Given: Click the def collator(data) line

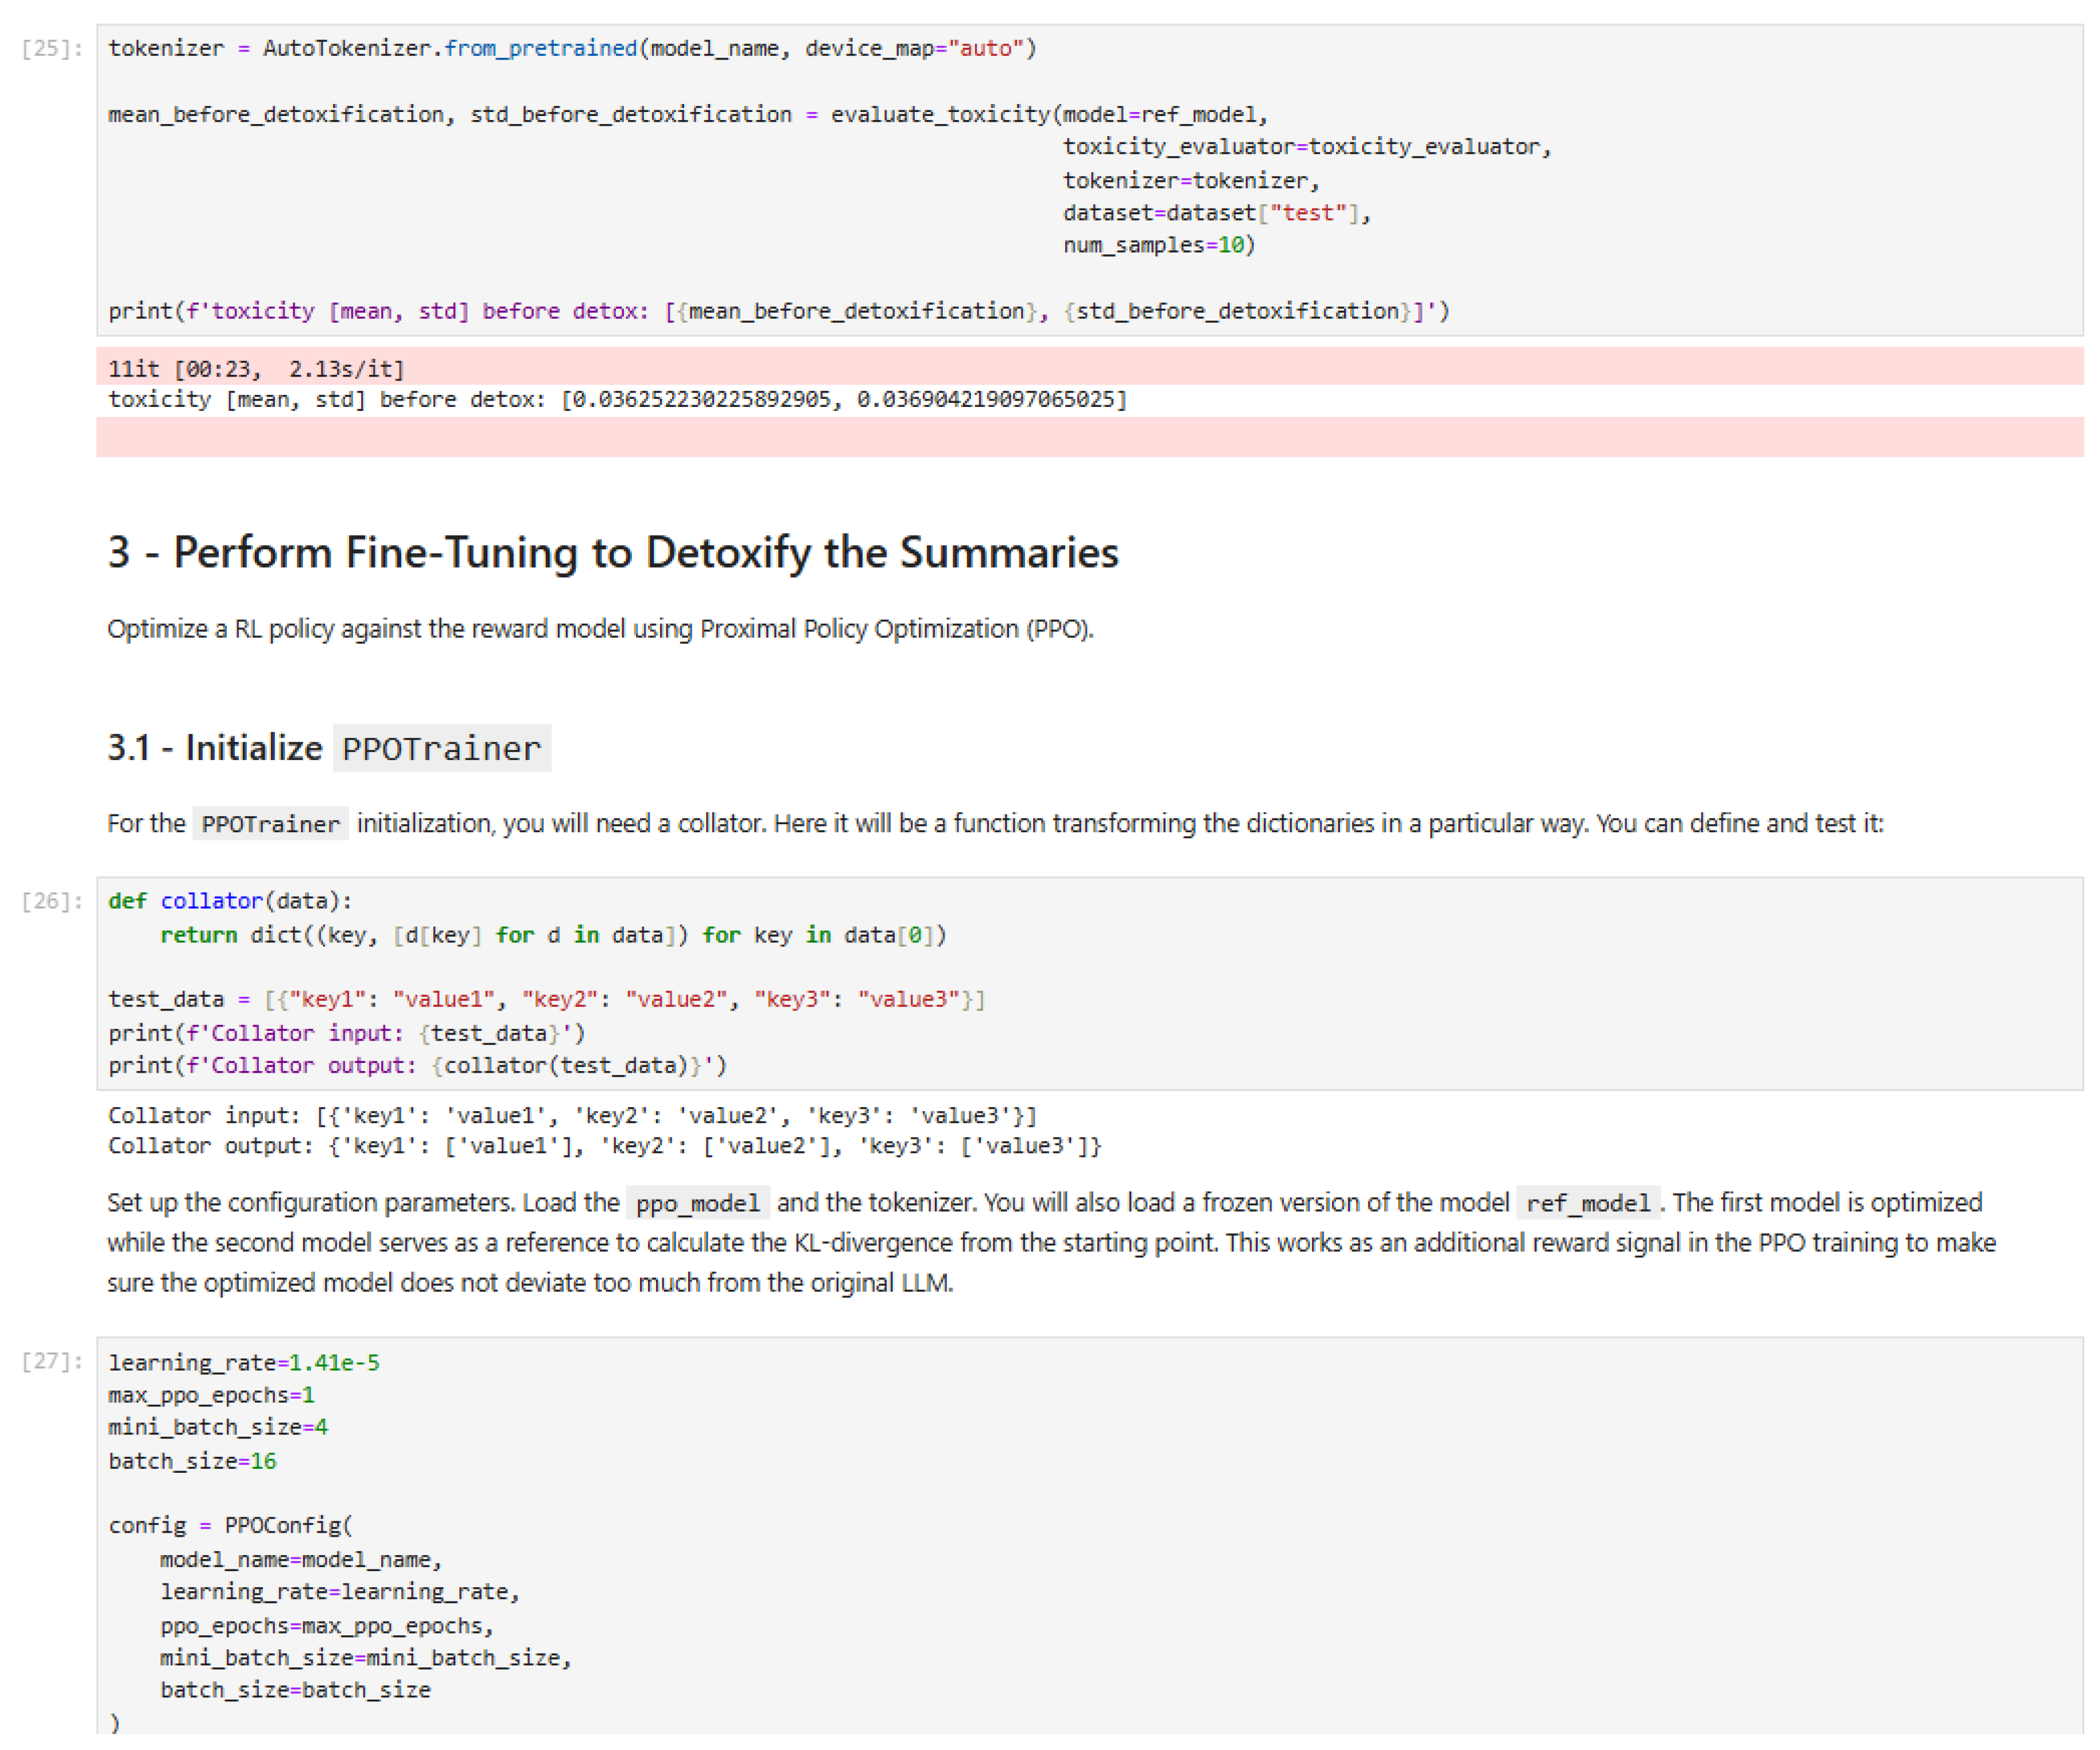Looking at the screenshot, I should (x=230, y=901).
